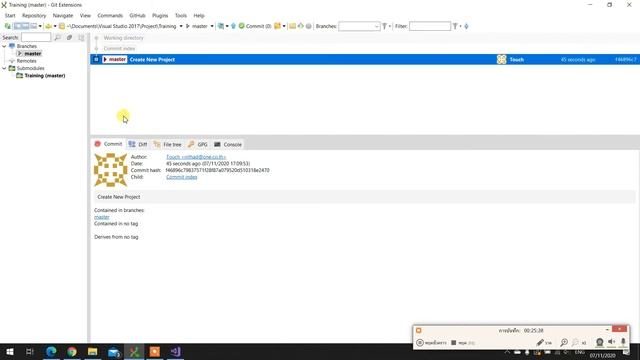Open the Start menu
The image size is (640, 360).
click(x=10, y=16)
